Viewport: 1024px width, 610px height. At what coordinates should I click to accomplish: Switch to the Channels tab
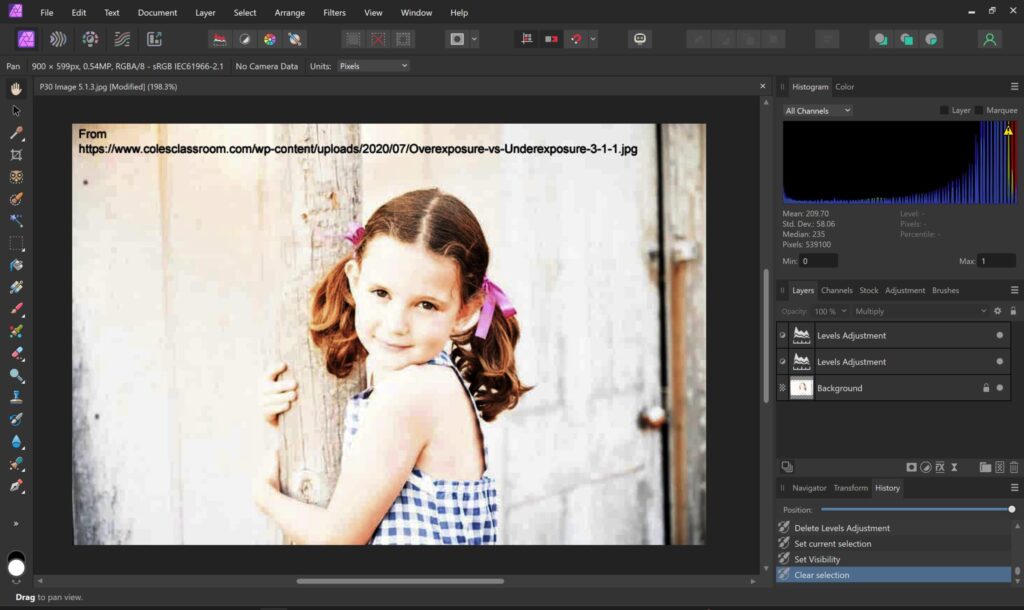click(836, 290)
